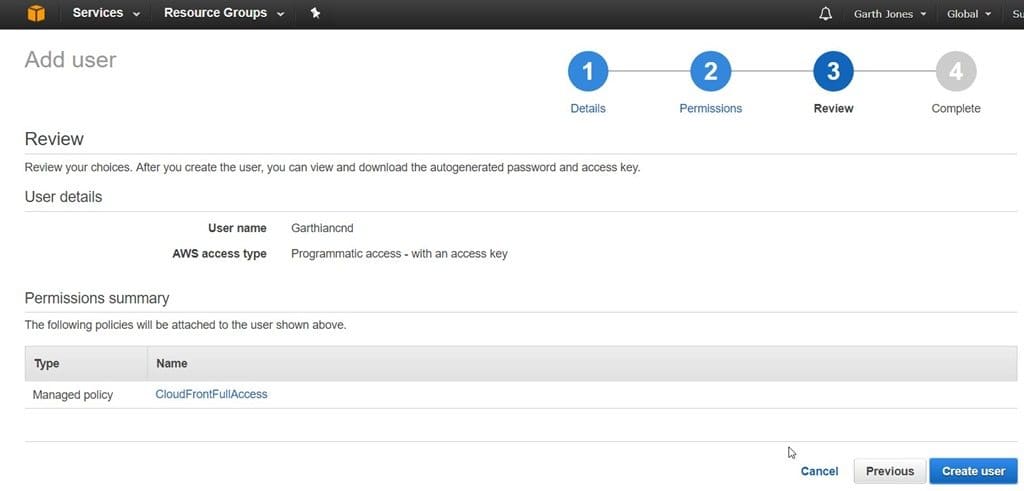
Task: Go to step 1 Details circle
Action: 588,71
